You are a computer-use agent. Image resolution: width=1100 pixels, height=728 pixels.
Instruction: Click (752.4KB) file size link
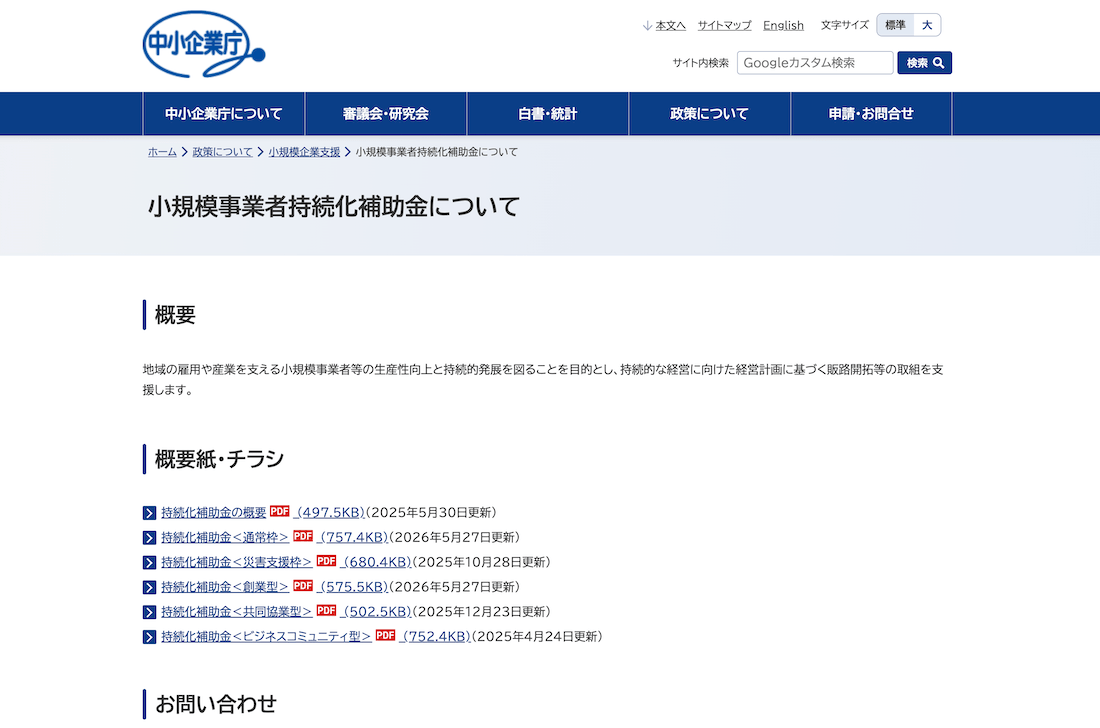(435, 636)
